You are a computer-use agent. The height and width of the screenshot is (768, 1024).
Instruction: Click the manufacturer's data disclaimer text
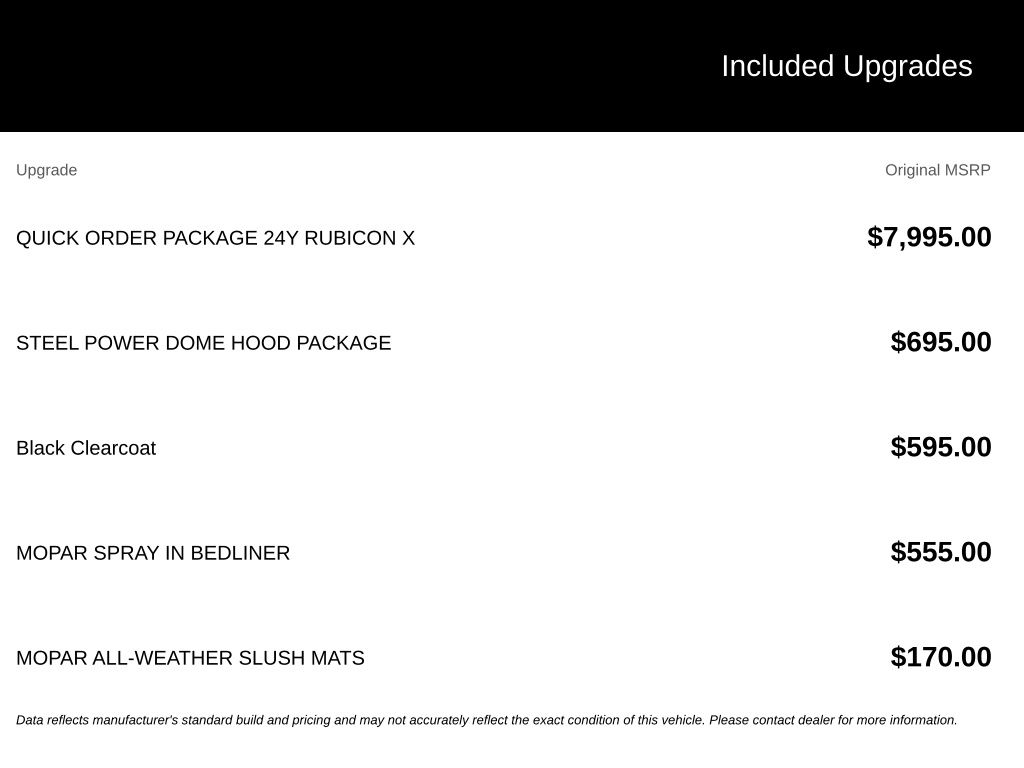point(487,720)
